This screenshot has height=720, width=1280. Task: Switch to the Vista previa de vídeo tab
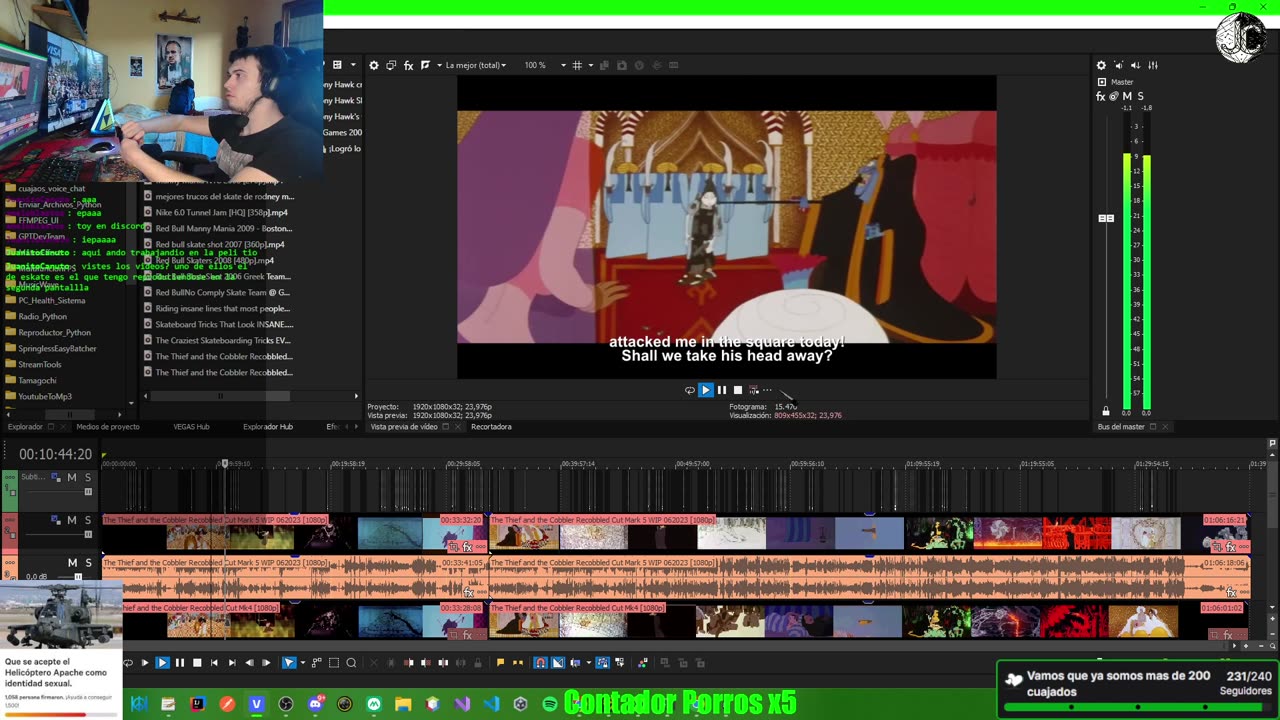(x=404, y=427)
